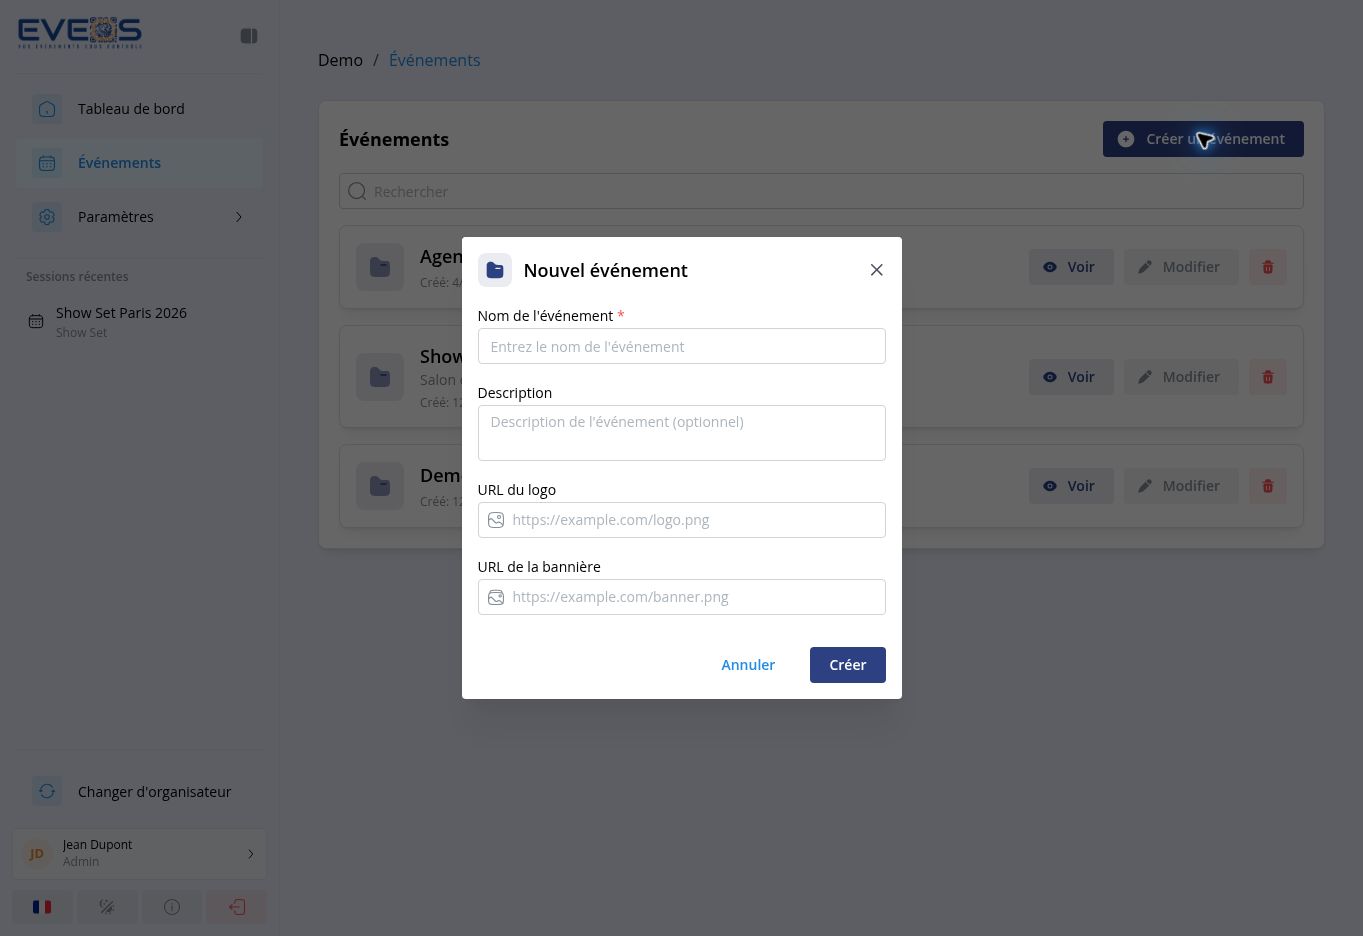Toggle the light/dark theme icon
Image resolution: width=1363 pixels, height=936 pixels.
coord(107,907)
